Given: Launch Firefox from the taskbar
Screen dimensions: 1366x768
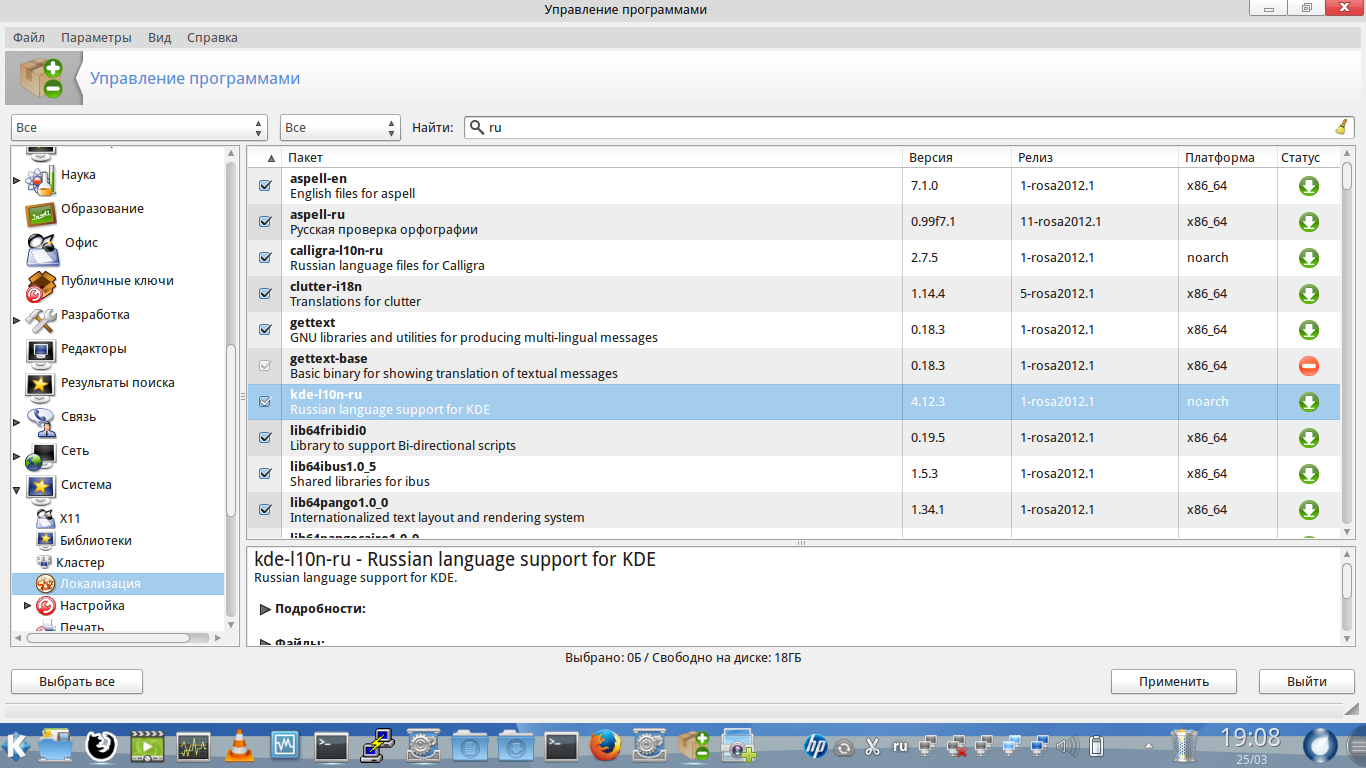Looking at the screenshot, I should pyautogui.click(x=604, y=745).
